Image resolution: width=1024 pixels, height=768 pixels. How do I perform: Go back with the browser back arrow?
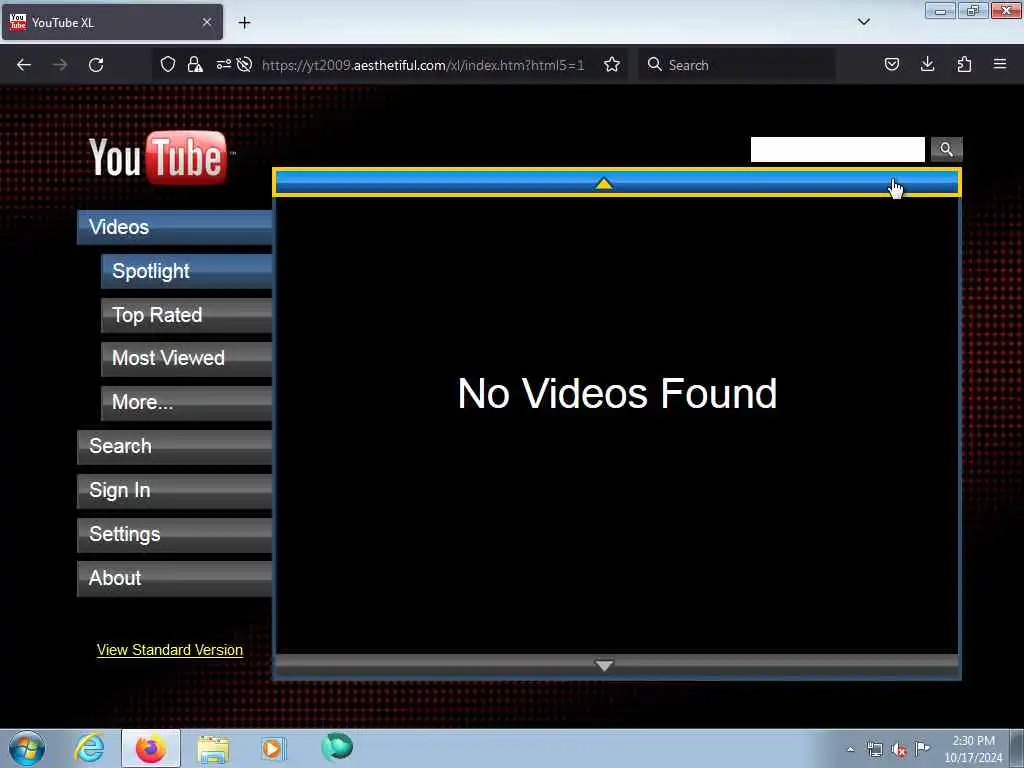[24, 65]
